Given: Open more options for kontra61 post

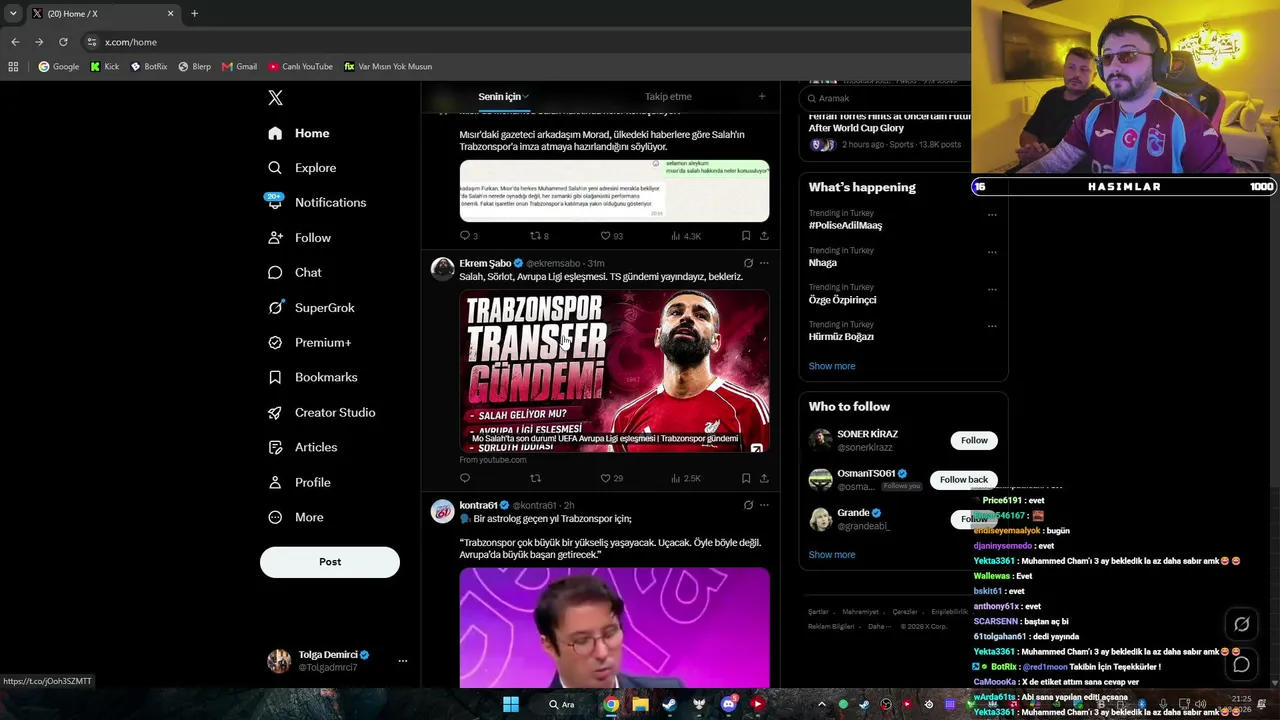Looking at the screenshot, I should (x=764, y=505).
